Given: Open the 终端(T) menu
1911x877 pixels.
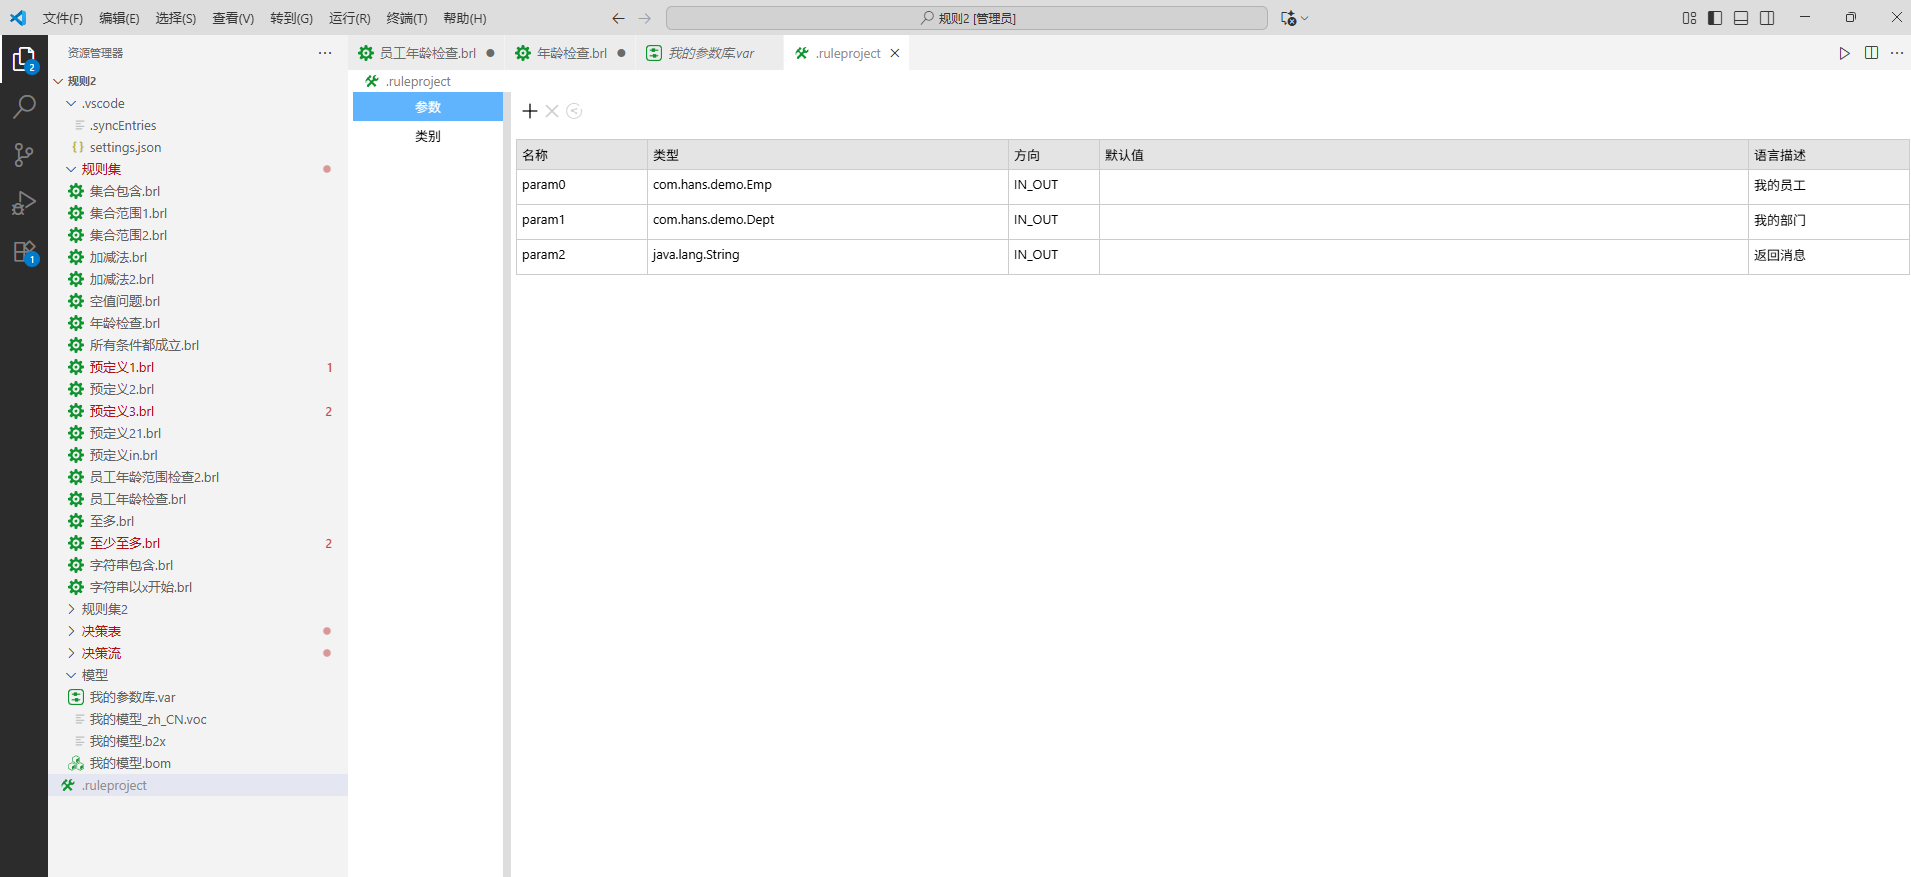Looking at the screenshot, I should pos(406,18).
